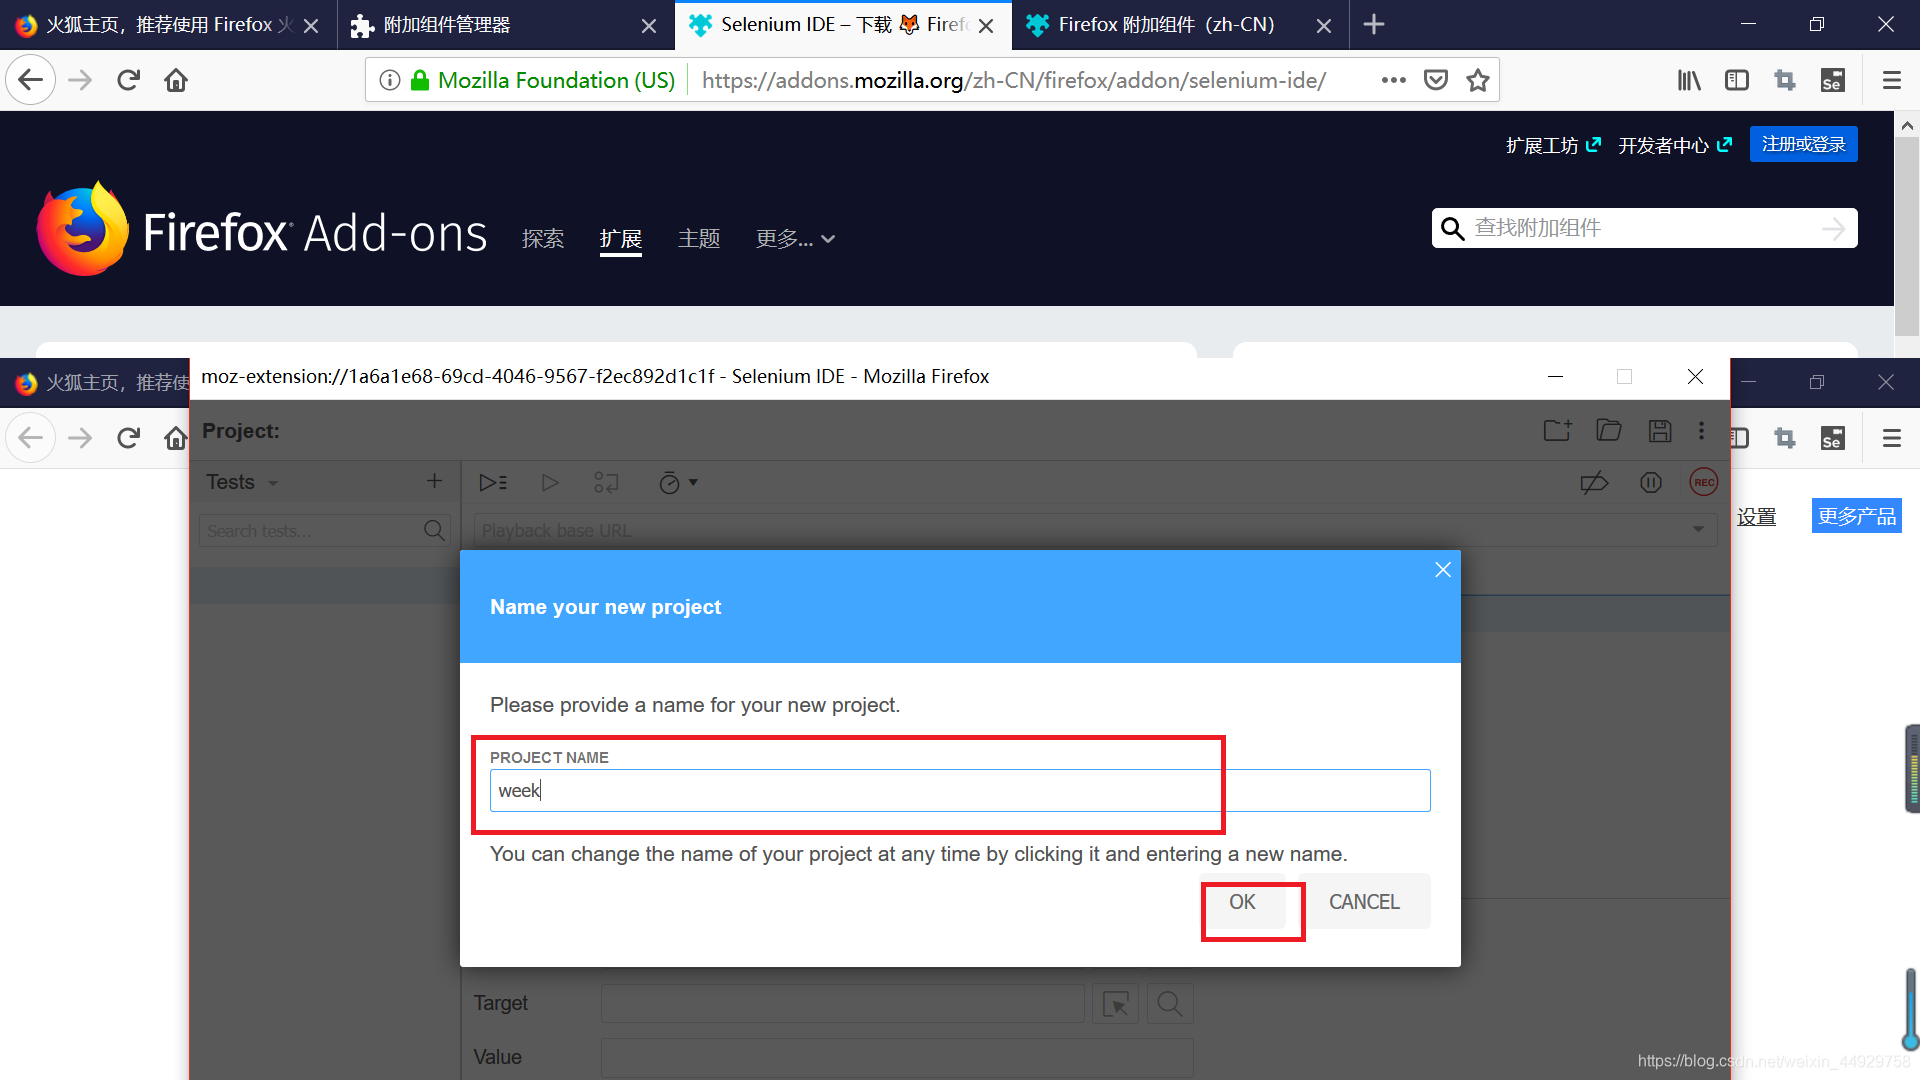Switch to 附加组件管理器 tab
The width and height of the screenshot is (1920, 1080).
pyautogui.click(x=505, y=25)
